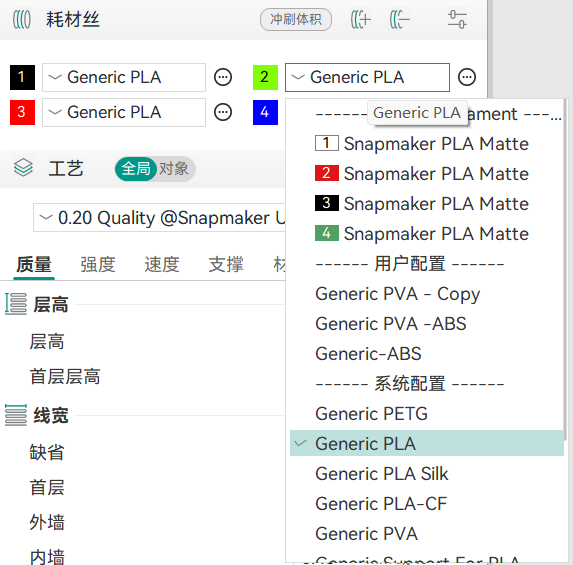Screen dimensions: 573x565
Task: Select Generic-ABS user preset
Action: click(426, 354)
